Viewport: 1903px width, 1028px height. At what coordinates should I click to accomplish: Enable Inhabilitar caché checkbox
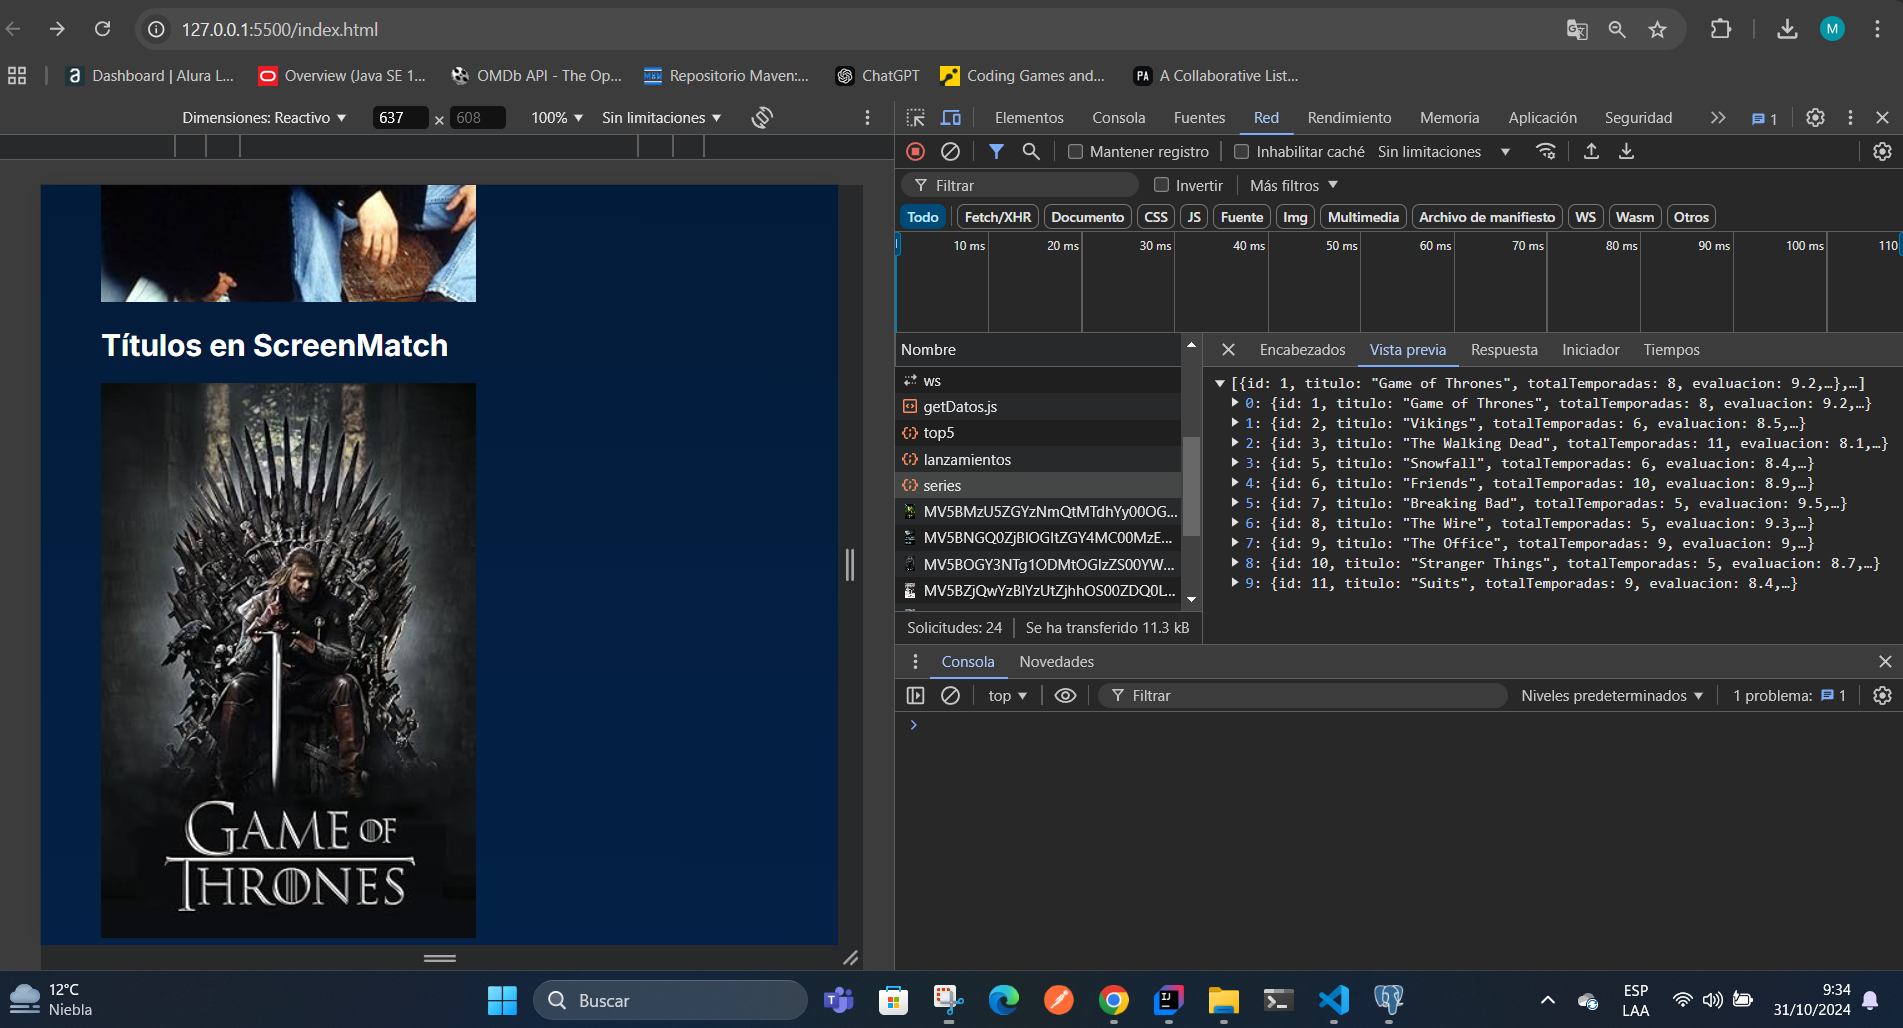coord(1241,151)
